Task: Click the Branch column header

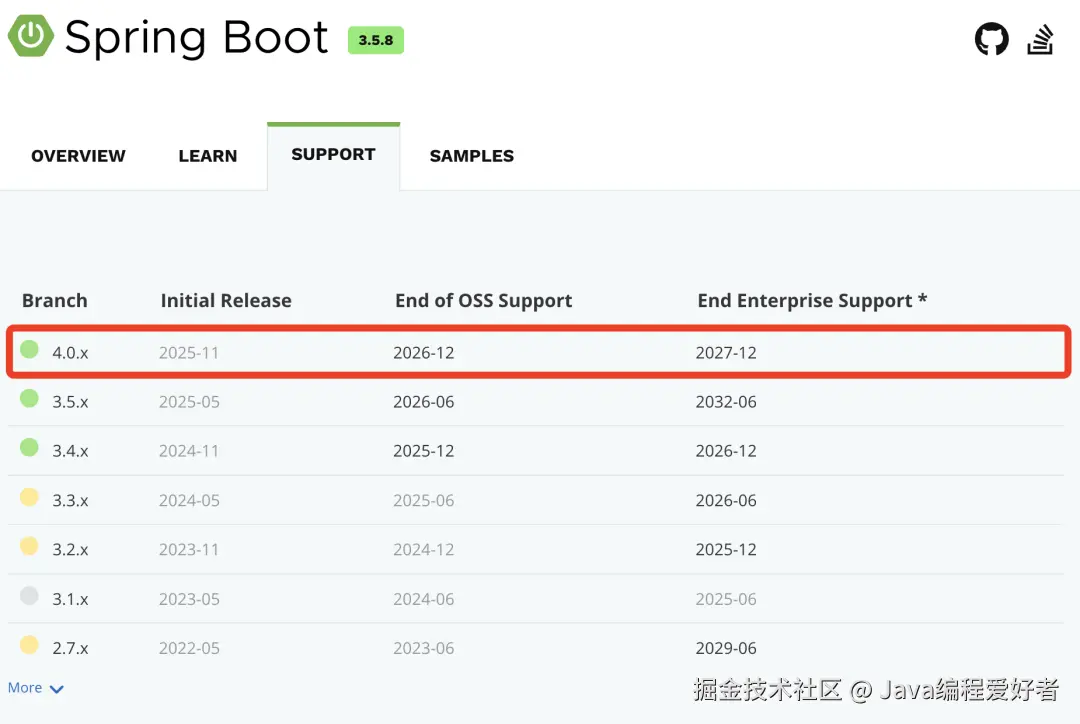Action: [54, 301]
